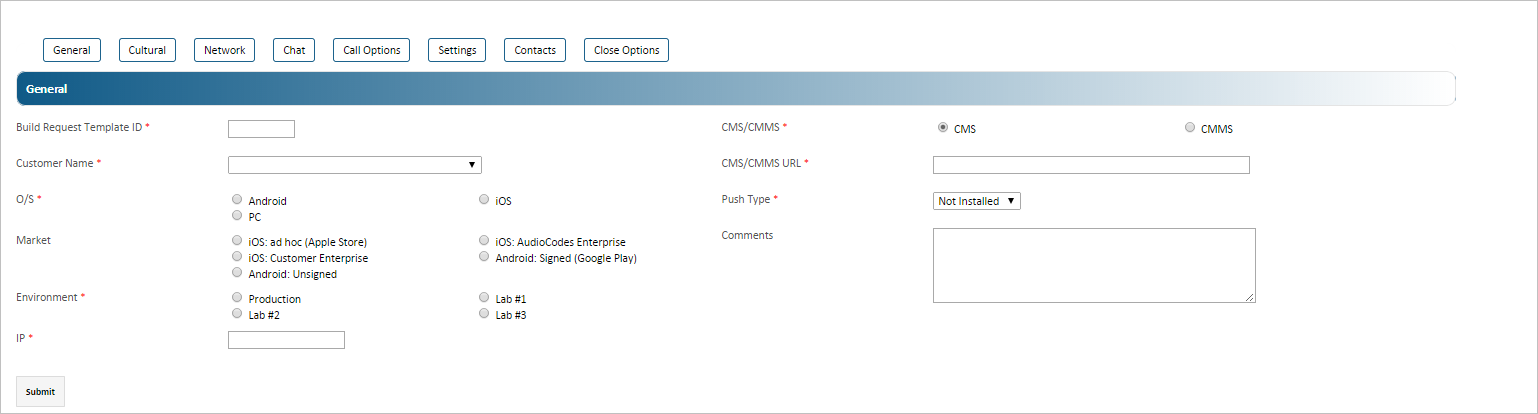Open the Customer Name dropdown

tap(355, 165)
